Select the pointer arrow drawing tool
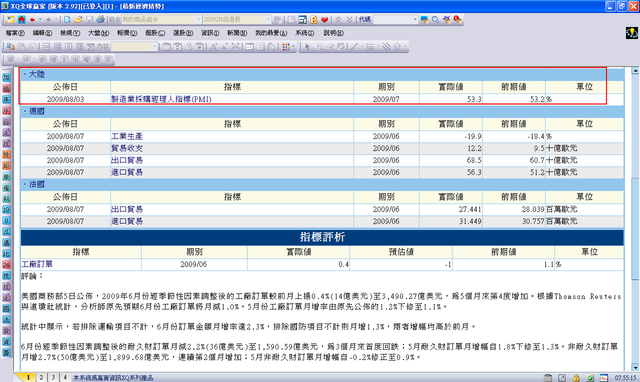The image size is (640, 382). (x=307, y=47)
